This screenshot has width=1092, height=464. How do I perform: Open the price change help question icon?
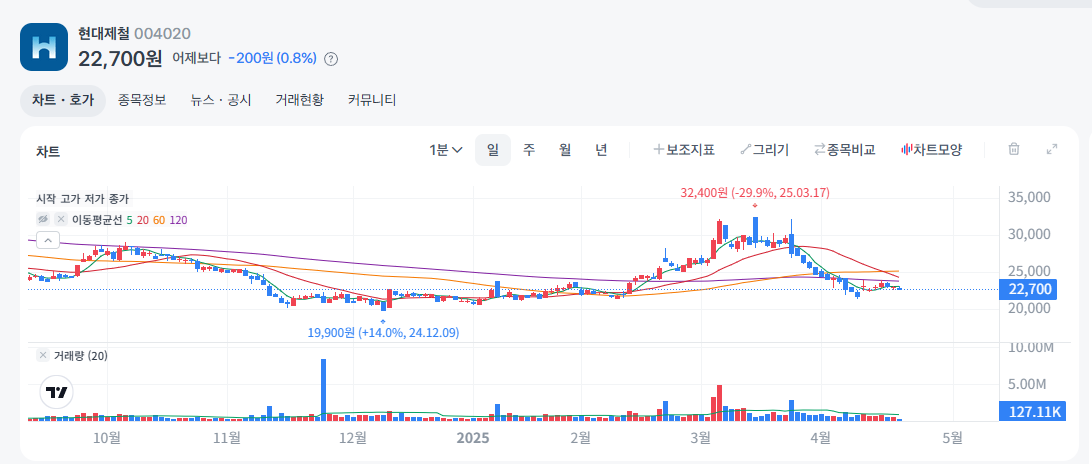coord(332,59)
